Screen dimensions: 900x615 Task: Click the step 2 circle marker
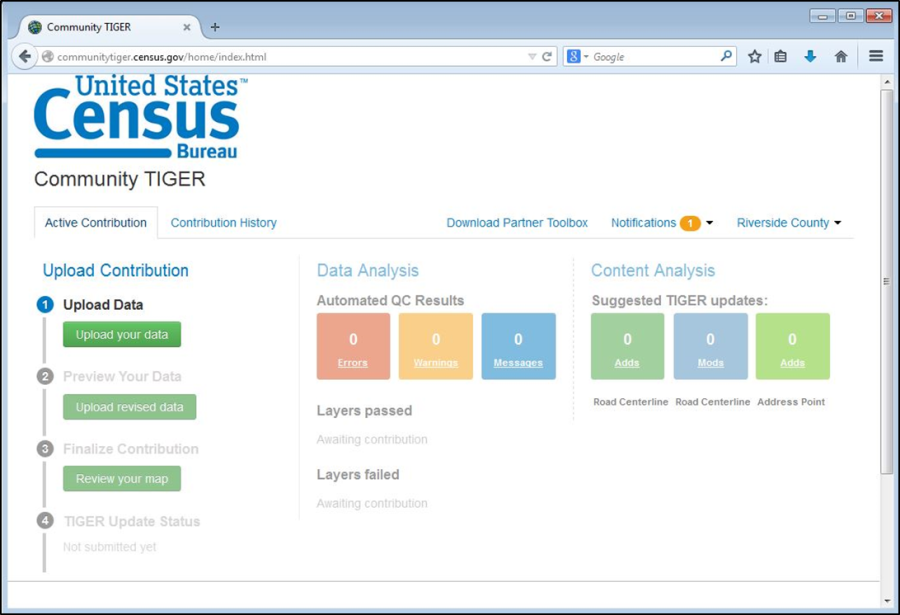(45, 376)
